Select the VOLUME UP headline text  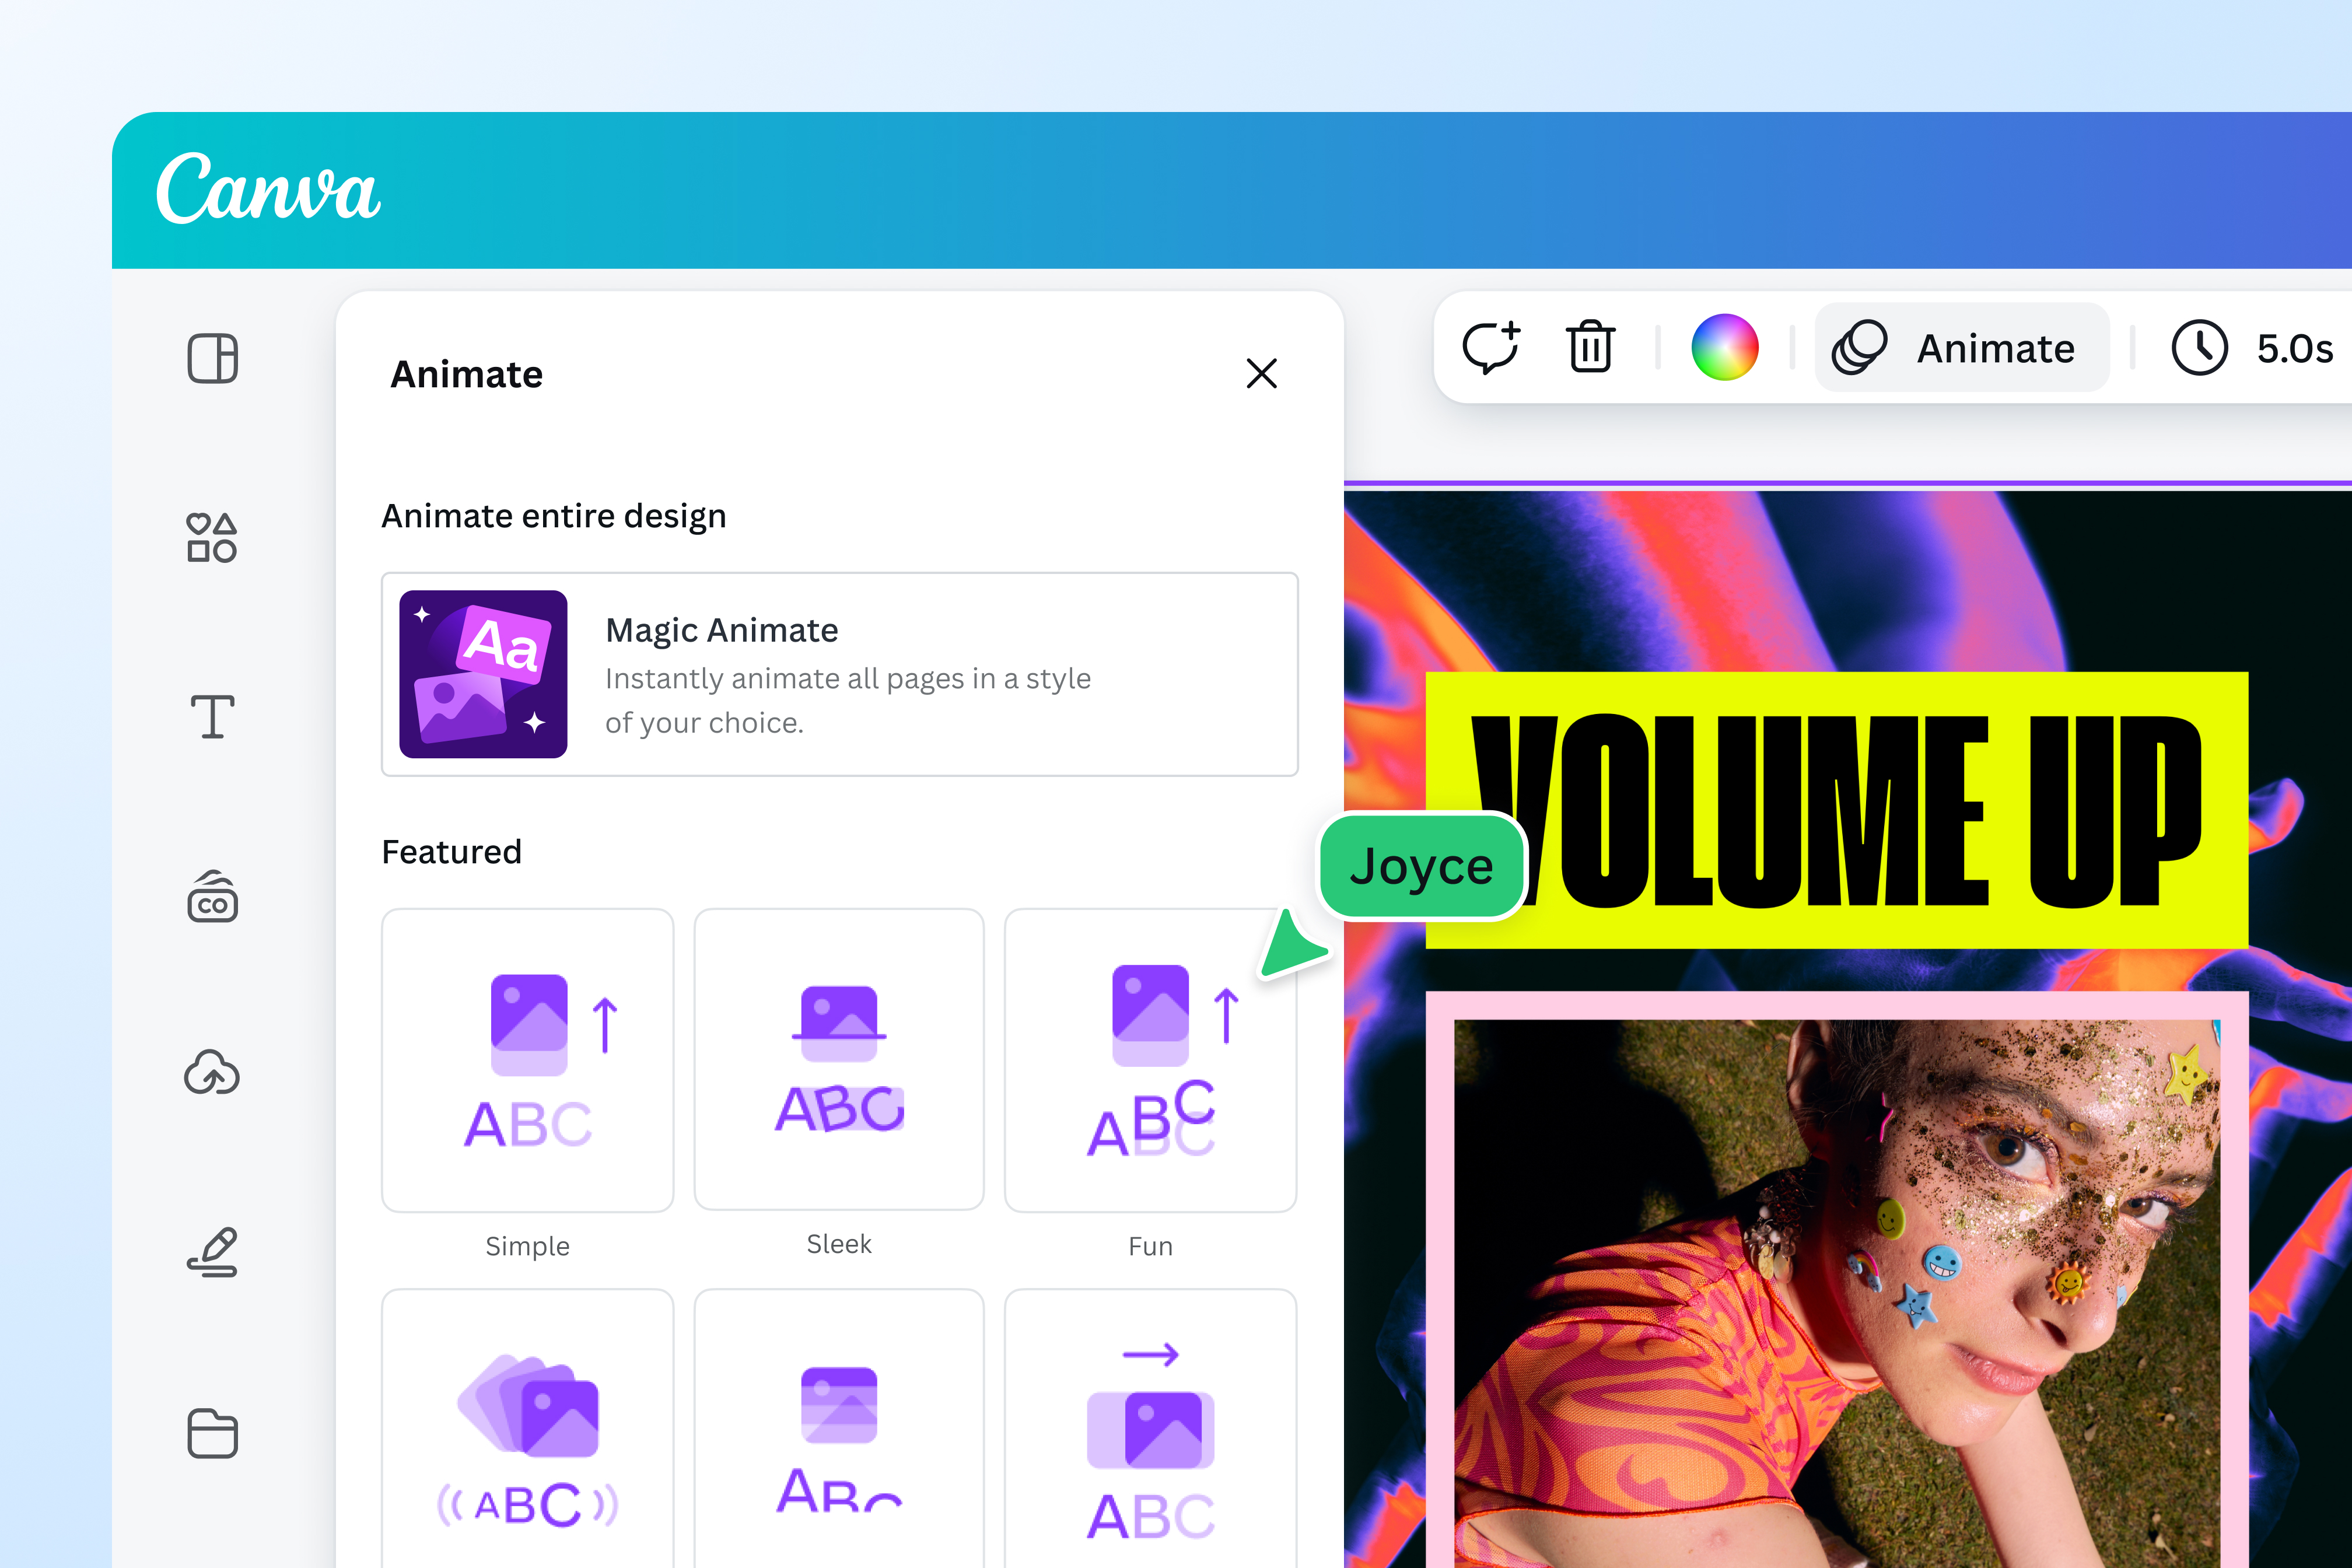pyautogui.click(x=1836, y=810)
